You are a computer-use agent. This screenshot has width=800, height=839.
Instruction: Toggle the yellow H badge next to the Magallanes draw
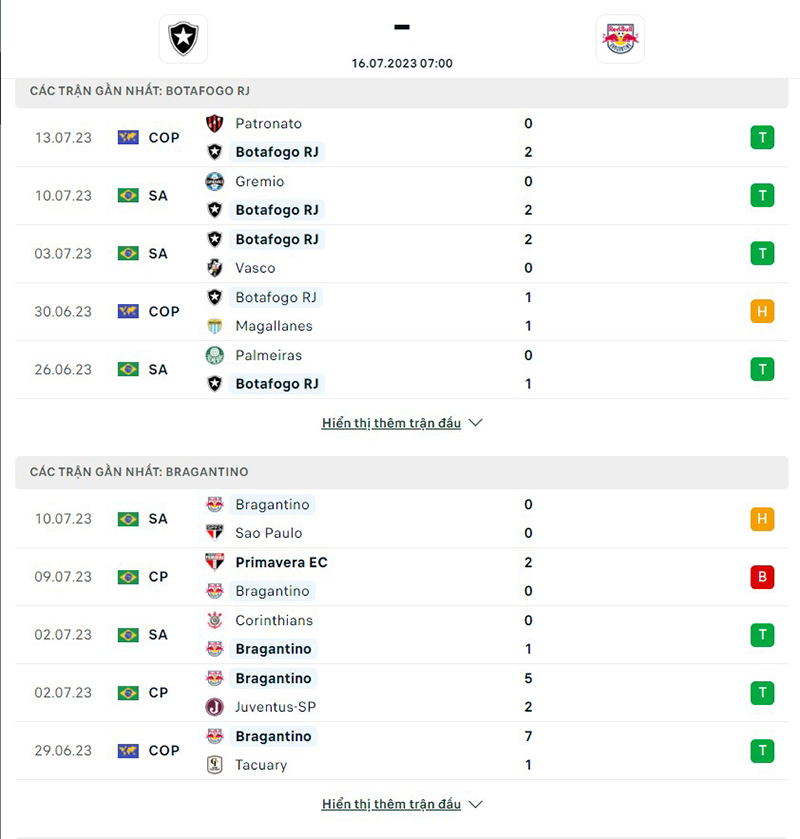pyautogui.click(x=762, y=311)
